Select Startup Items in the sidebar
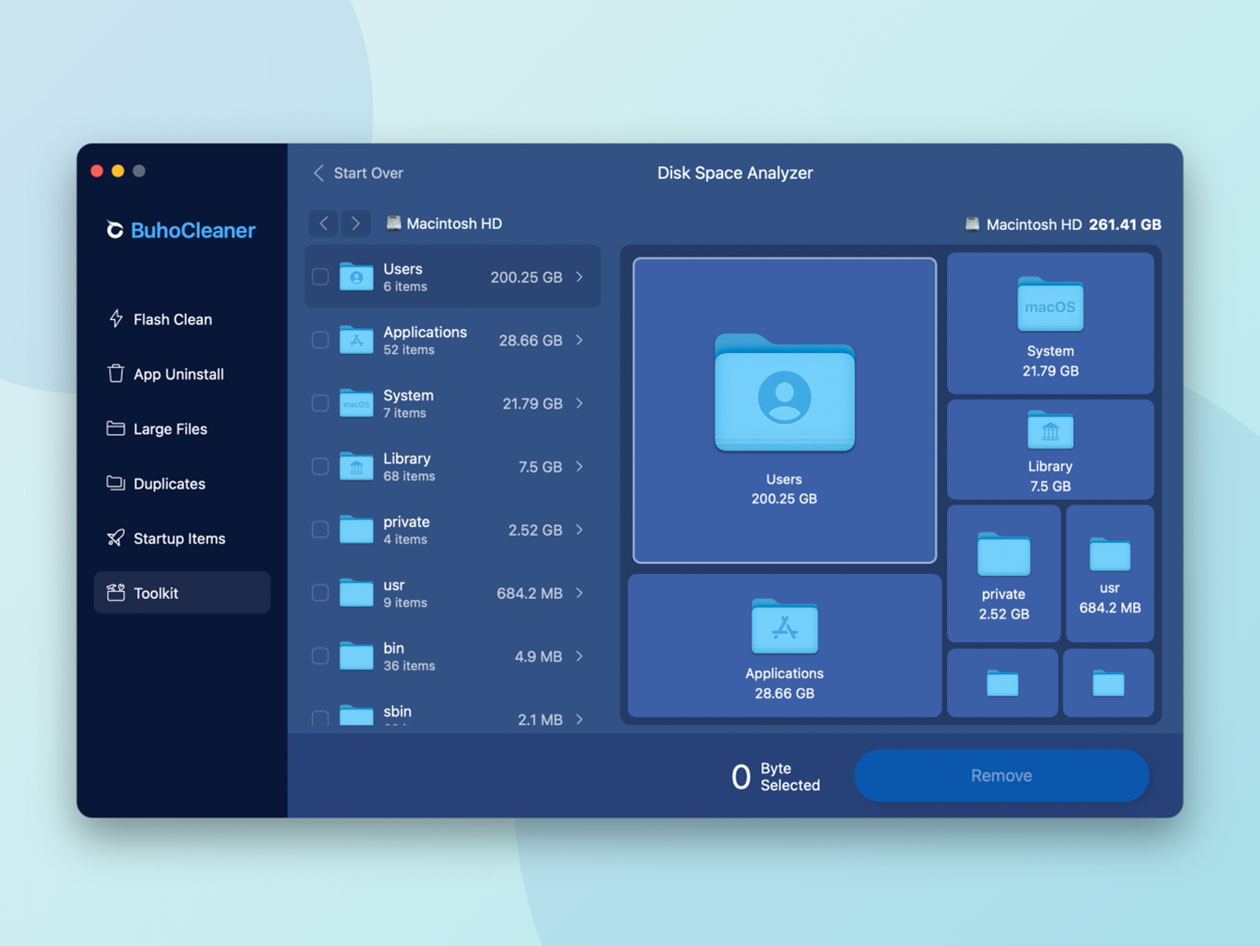Screen dimensions: 1260x946 pos(180,538)
